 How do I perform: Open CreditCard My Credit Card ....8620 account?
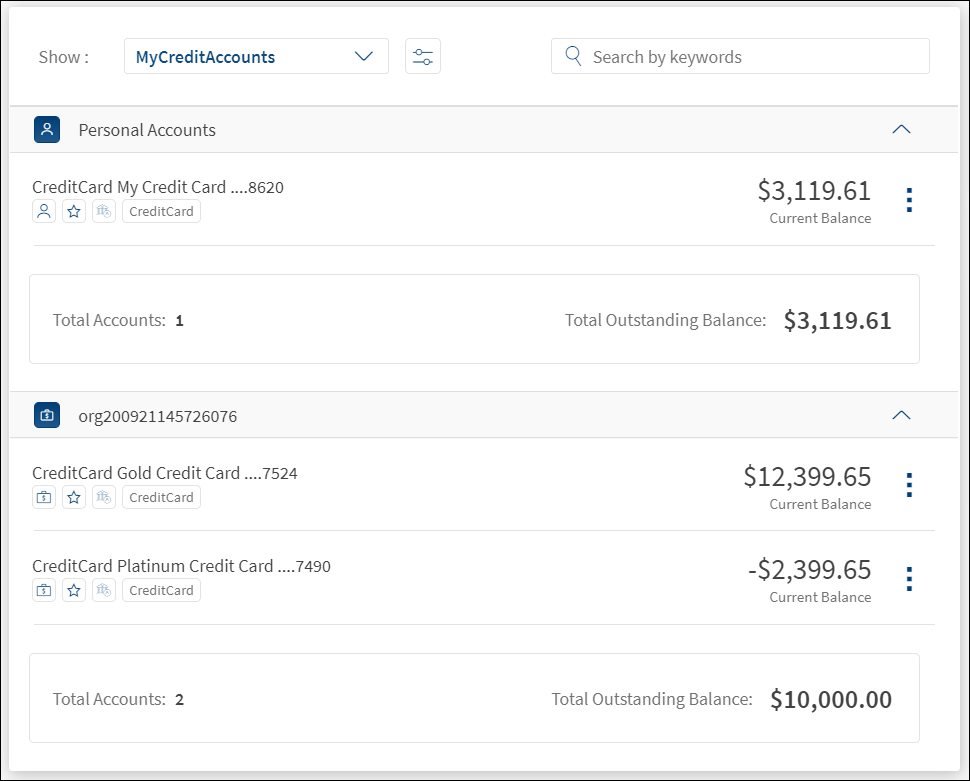[x=158, y=187]
